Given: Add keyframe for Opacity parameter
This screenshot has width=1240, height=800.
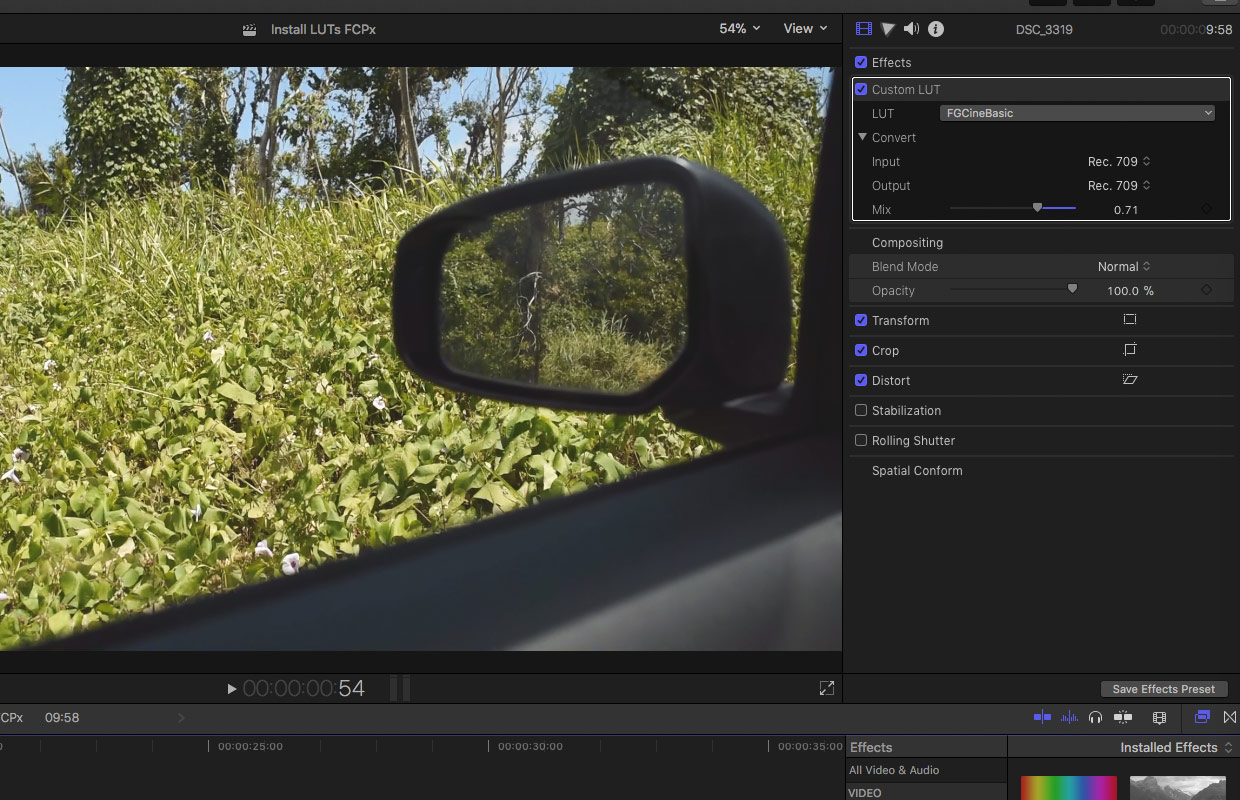Looking at the screenshot, I should (1206, 290).
